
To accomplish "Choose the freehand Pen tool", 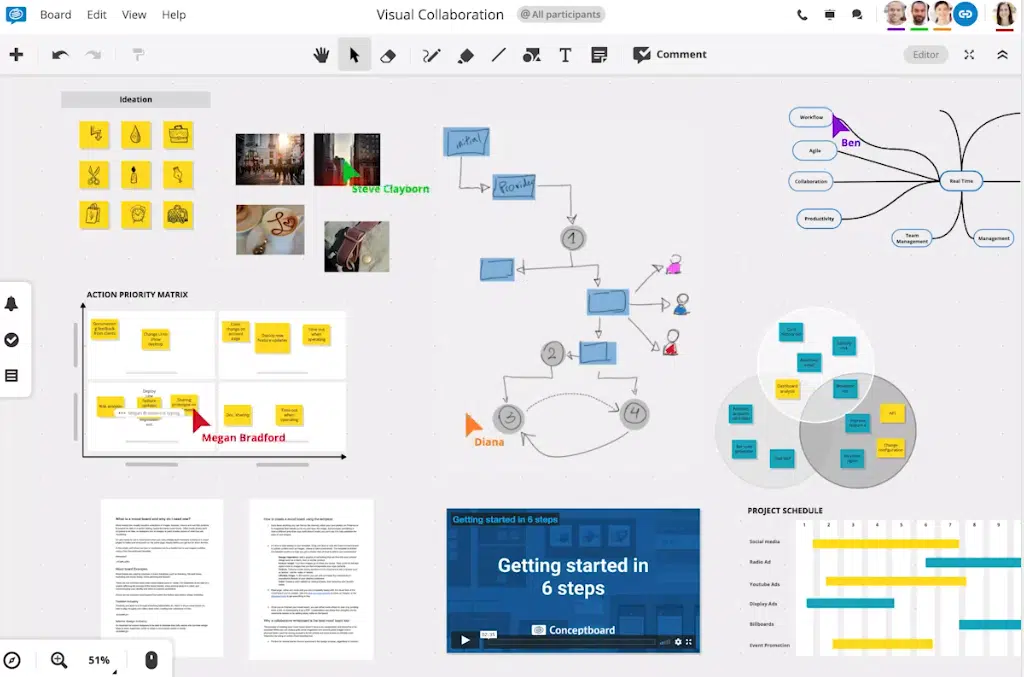I will point(431,55).
